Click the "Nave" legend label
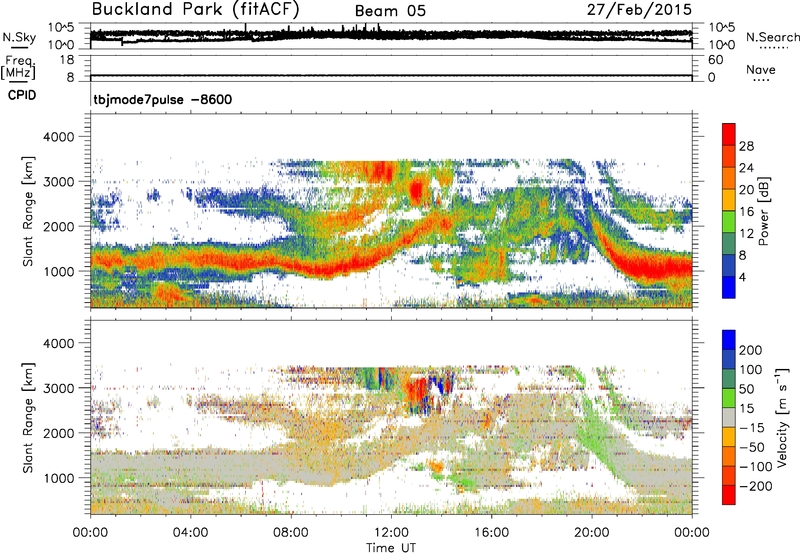Image resolution: width=800 pixels, height=554 pixels. [x=760, y=70]
